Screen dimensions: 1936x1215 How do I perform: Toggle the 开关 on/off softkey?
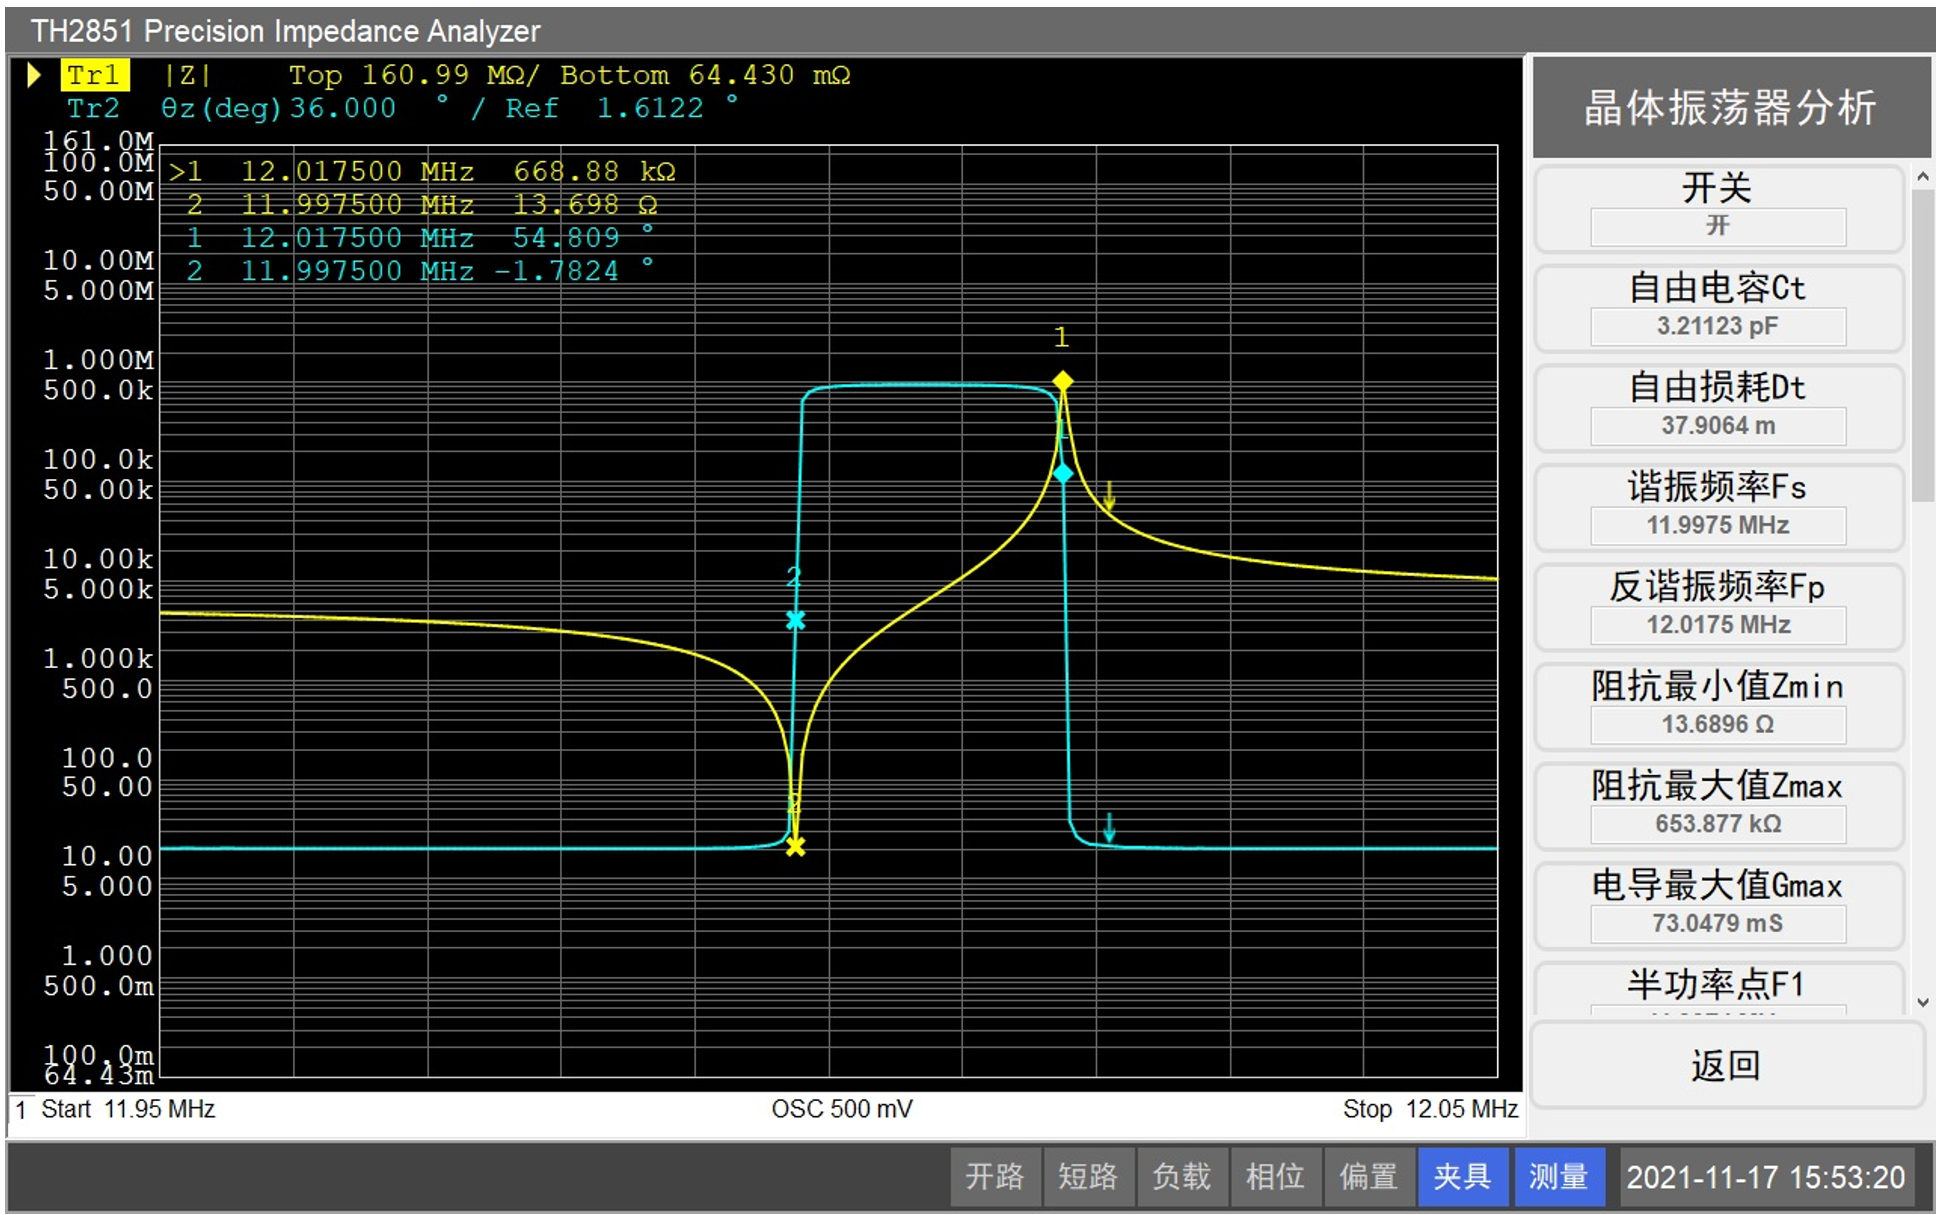point(1717,208)
